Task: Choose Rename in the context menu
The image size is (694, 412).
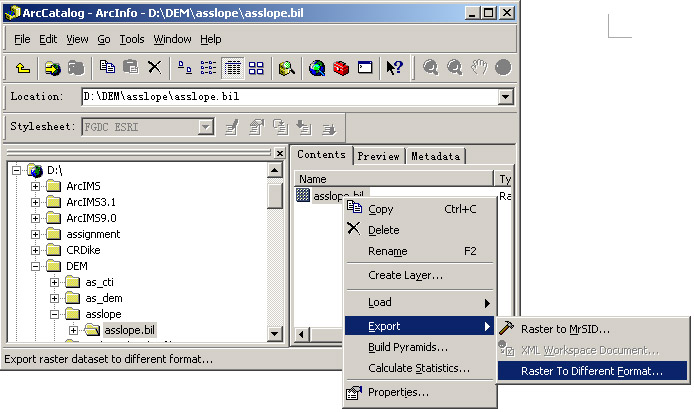Action: (420, 251)
